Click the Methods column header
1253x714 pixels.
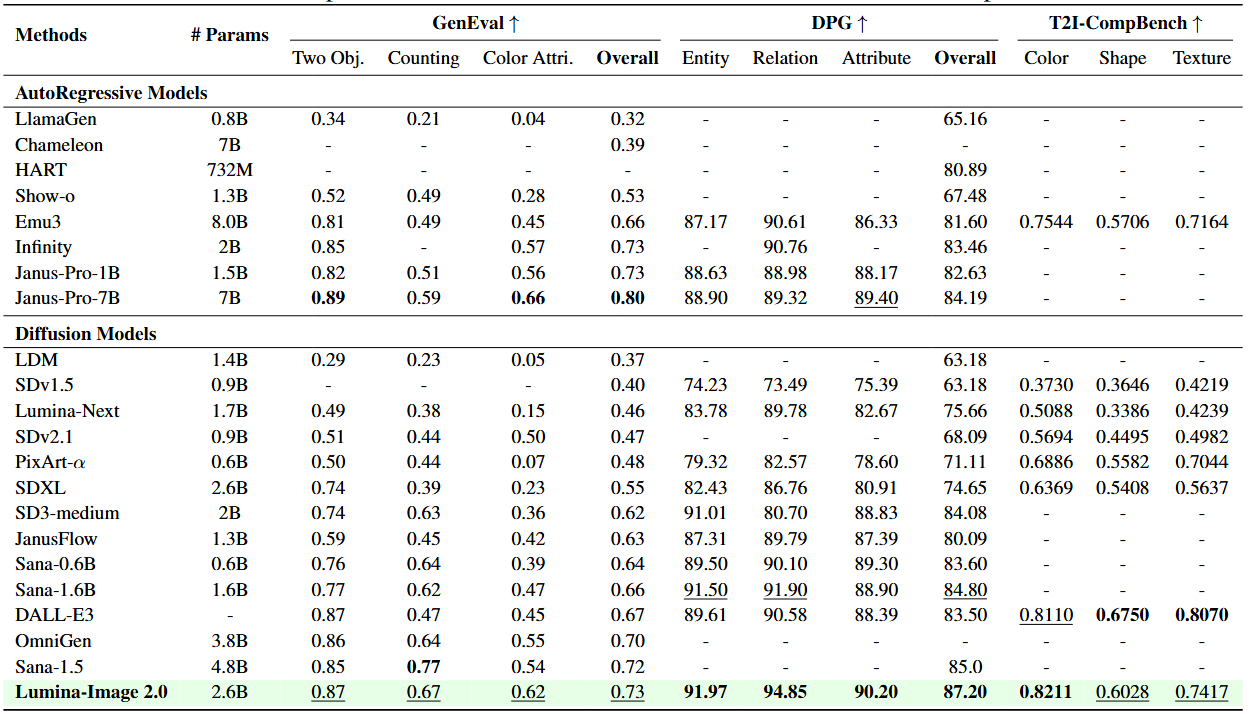[51, 35]
